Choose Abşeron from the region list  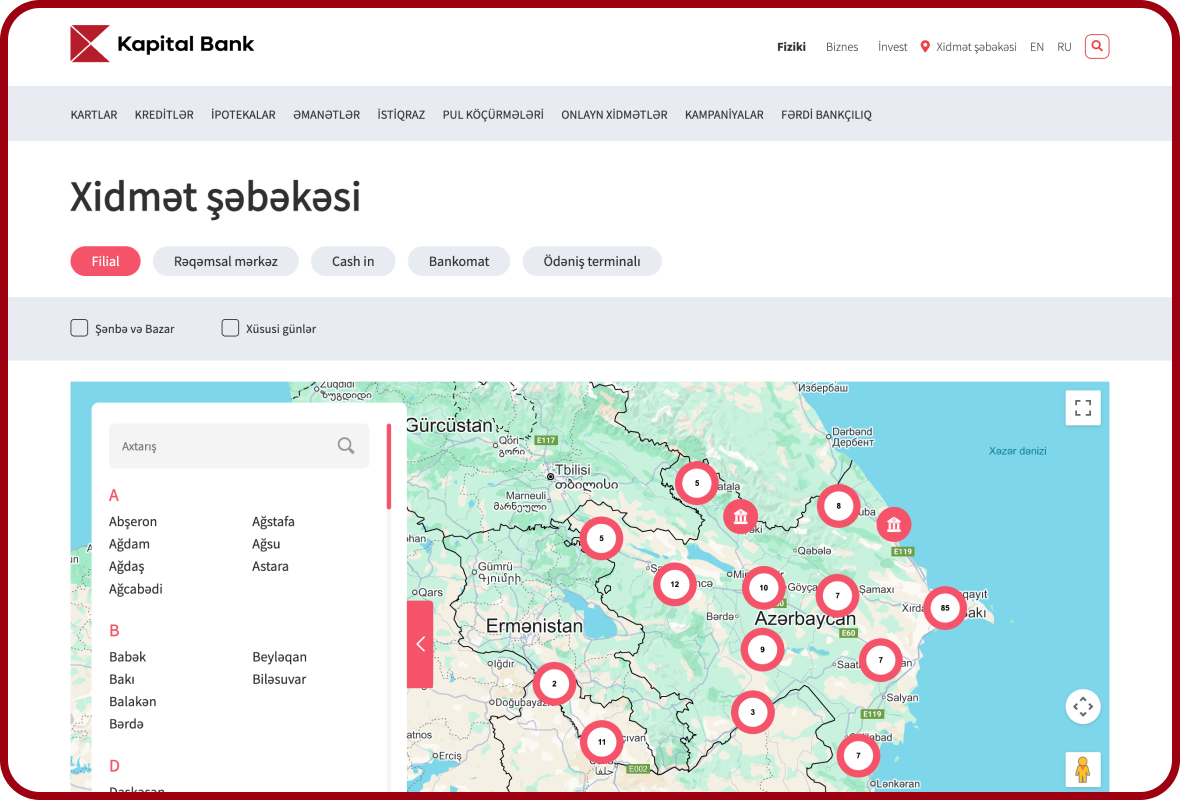coord(133,521)
